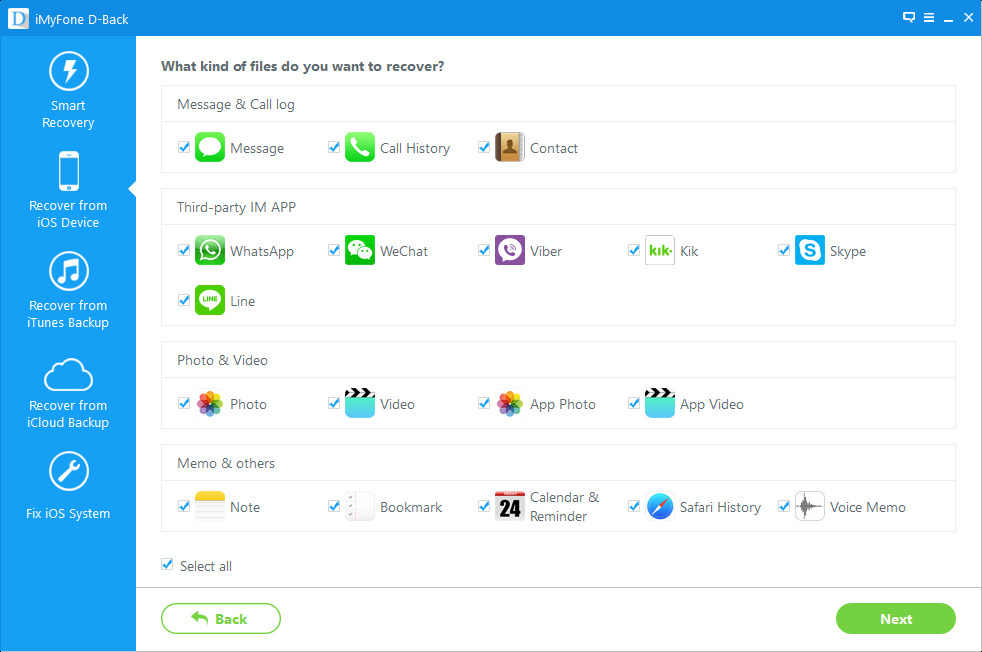This screenshot has height=652, width=982.
Task: Uncheck the Contact checkbox
Action: [483, 147]
